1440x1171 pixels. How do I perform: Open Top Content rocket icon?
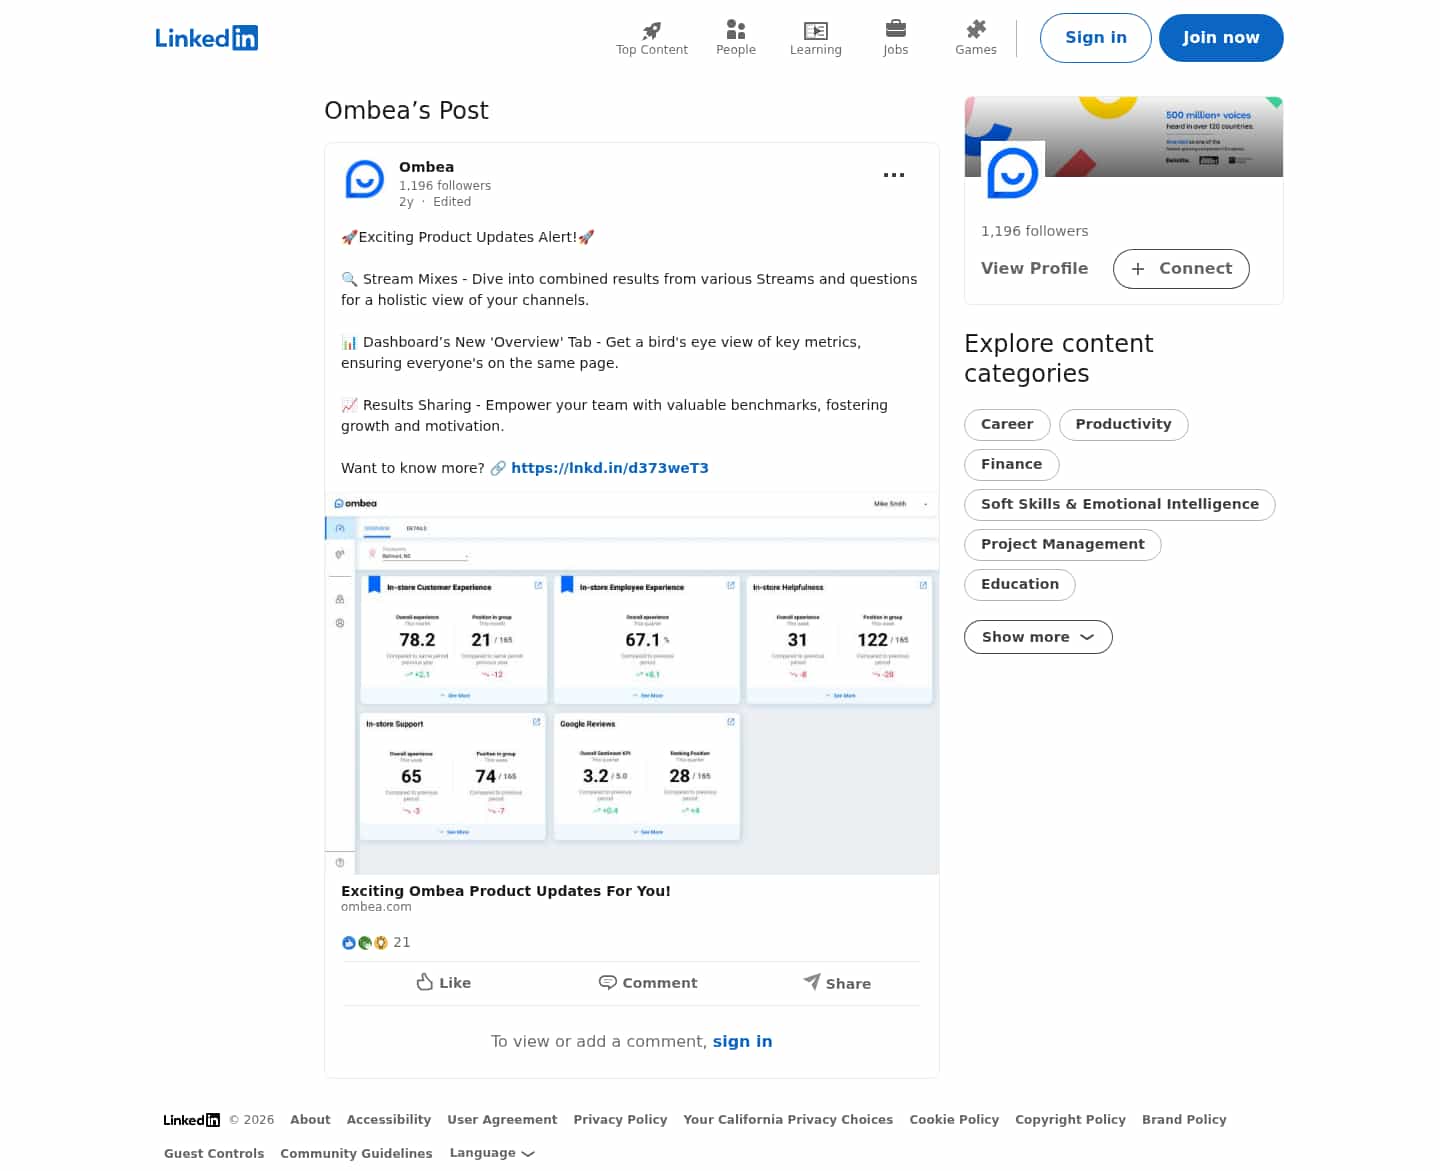[x=652, y=30]
